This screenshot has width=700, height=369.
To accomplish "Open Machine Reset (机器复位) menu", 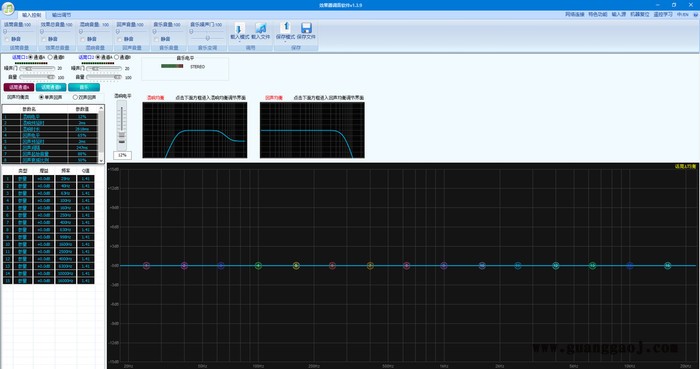I will tap(640, 14).
